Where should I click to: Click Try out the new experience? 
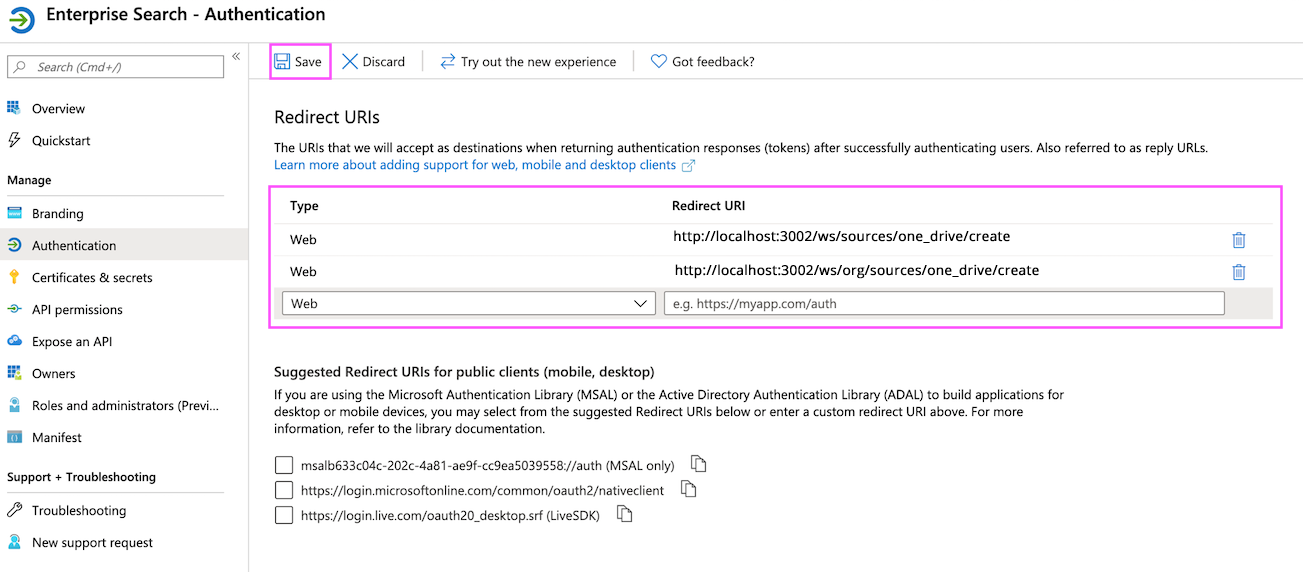538,62
